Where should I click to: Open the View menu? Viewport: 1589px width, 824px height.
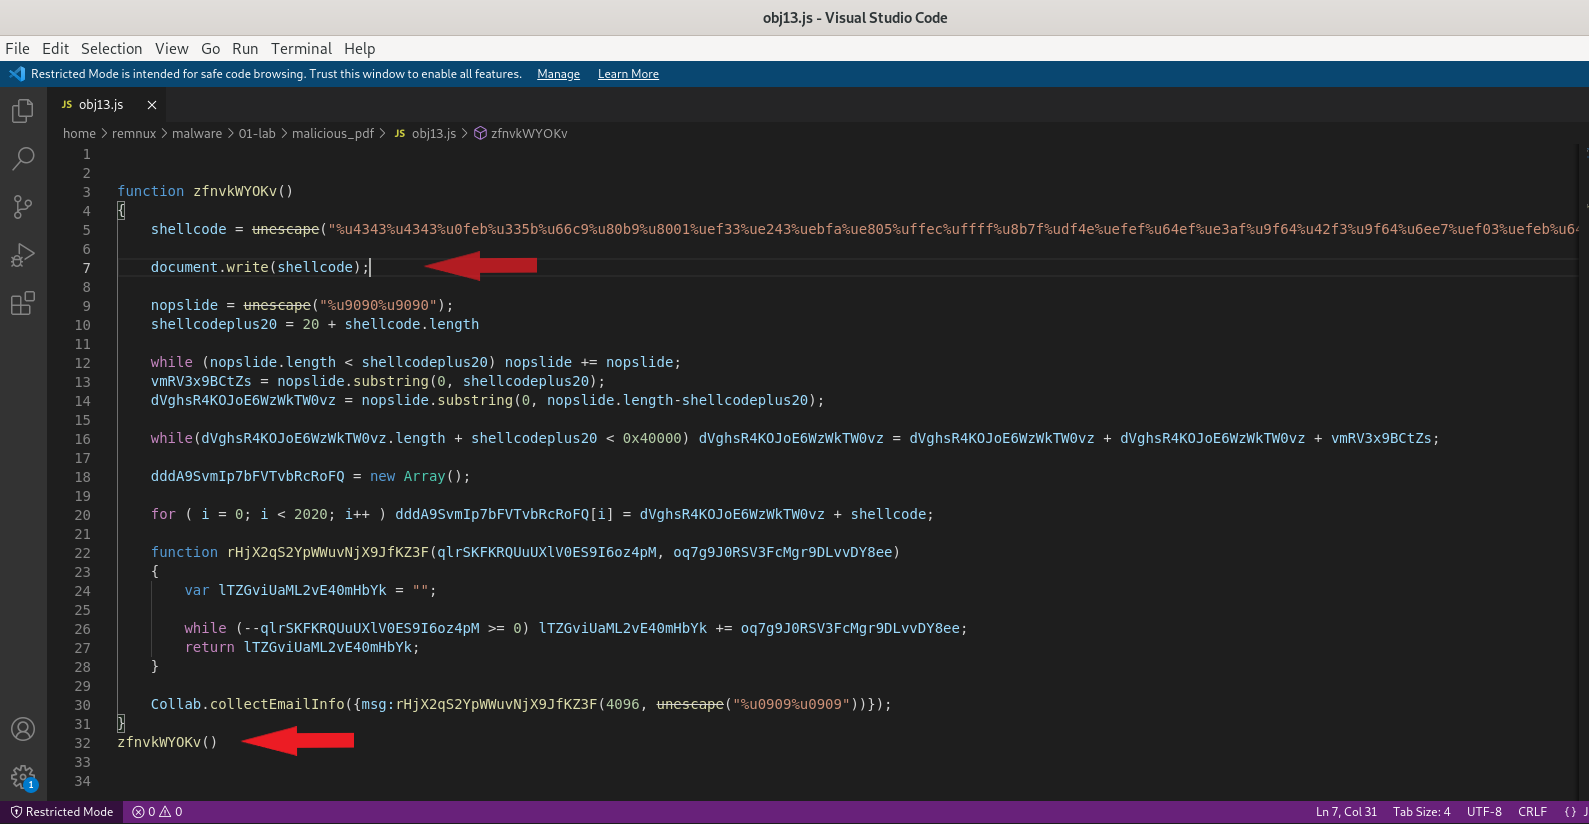point(171,48)
